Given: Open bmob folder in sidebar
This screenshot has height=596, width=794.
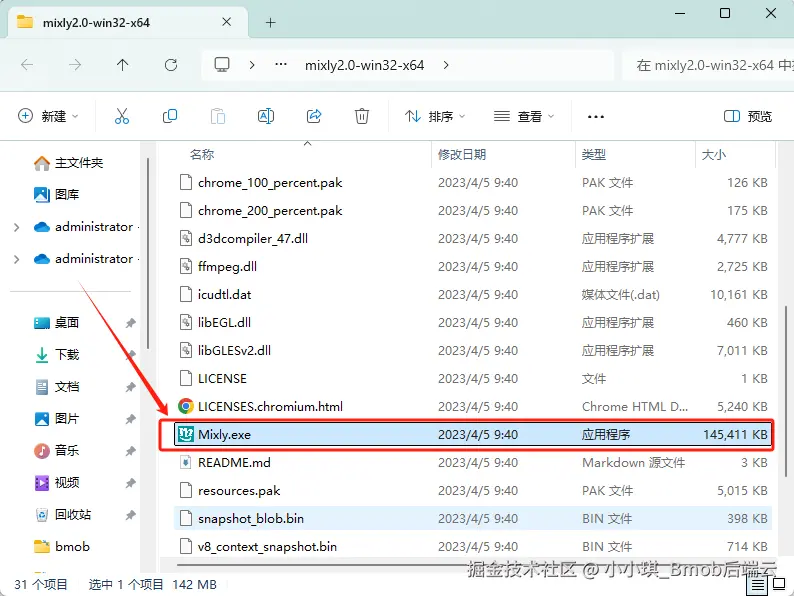Looking at the screenshot, I should click(61, 546).
